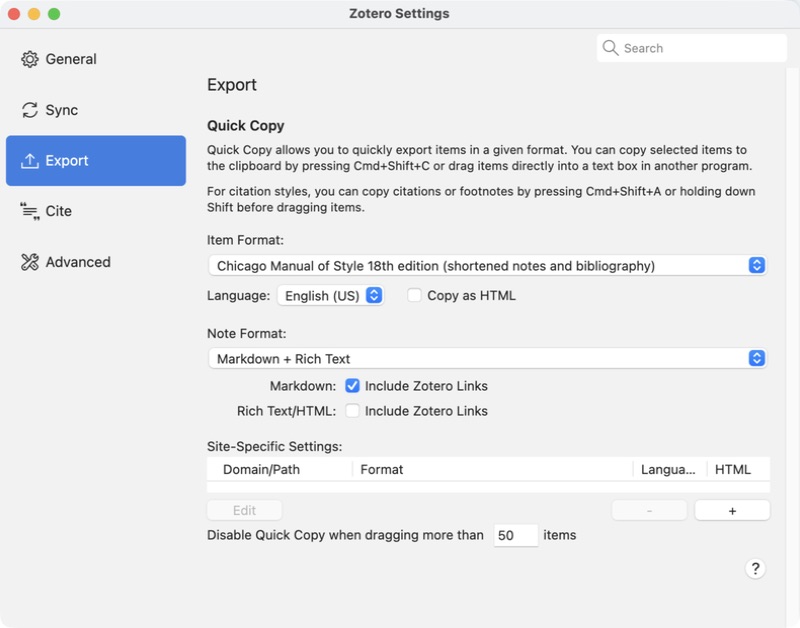Click the Export upload icon
The width and height of the screenshot is (800, 628).
(x=30, y=161)
